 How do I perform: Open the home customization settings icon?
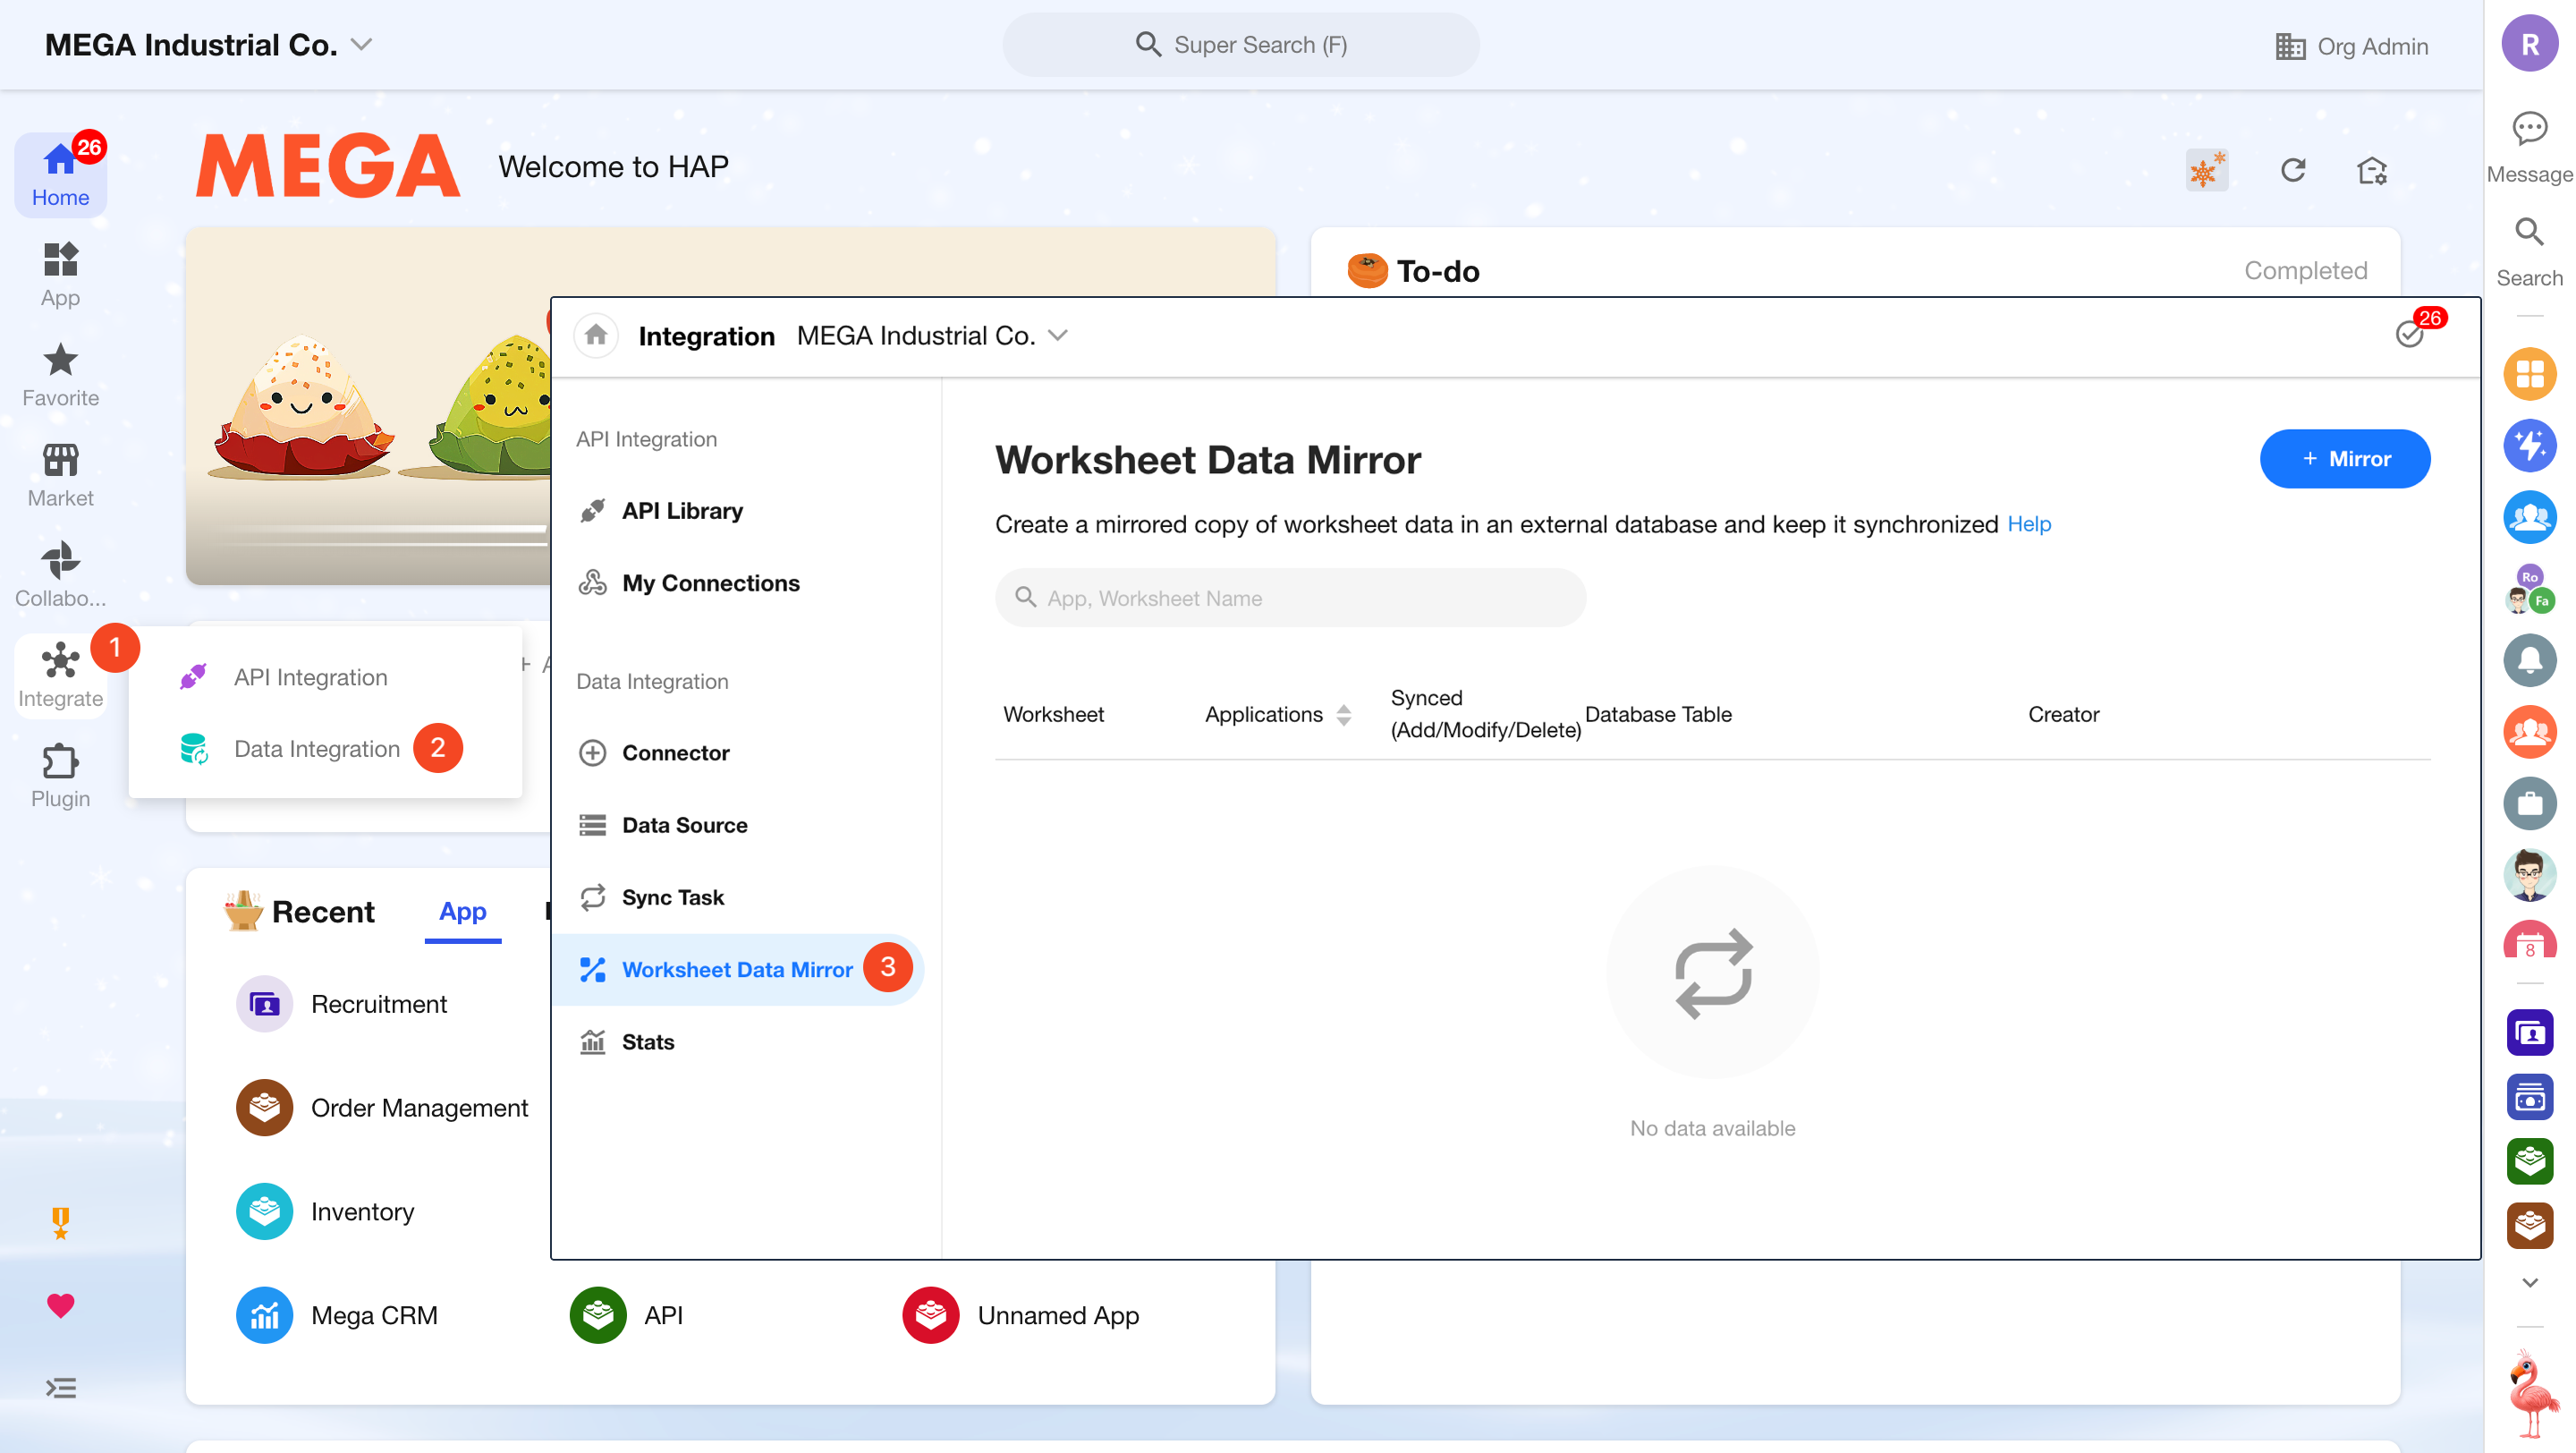pos(2372,171)
